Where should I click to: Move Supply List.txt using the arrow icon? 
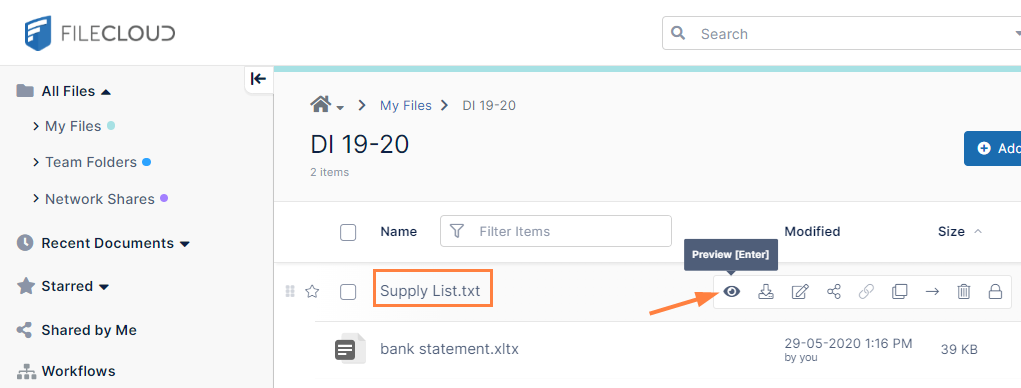[x=932, y=292]
